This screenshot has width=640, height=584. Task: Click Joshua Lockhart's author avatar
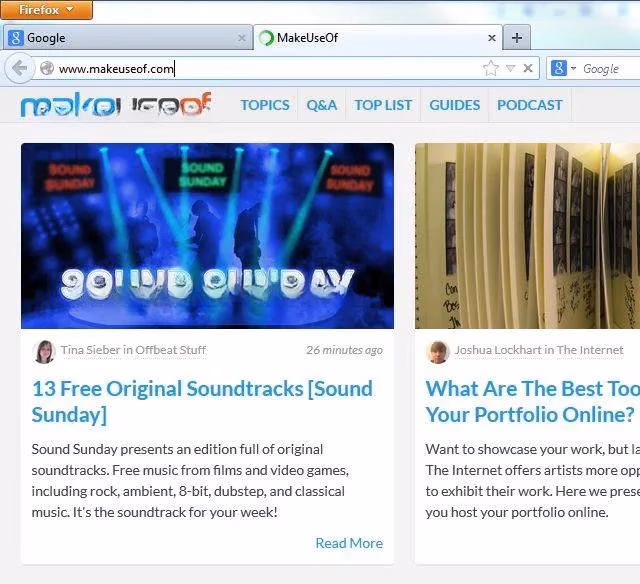tap(438, 351)
